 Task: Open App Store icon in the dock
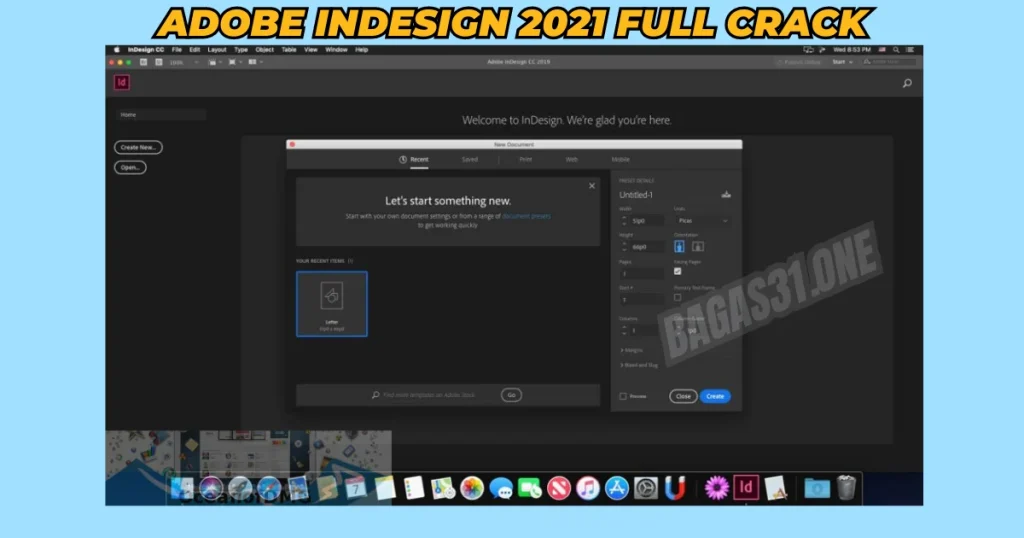616,488
